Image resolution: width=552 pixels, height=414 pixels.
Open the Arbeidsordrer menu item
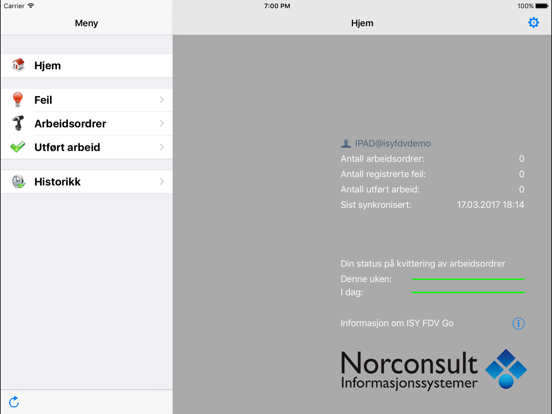[87, 124]
